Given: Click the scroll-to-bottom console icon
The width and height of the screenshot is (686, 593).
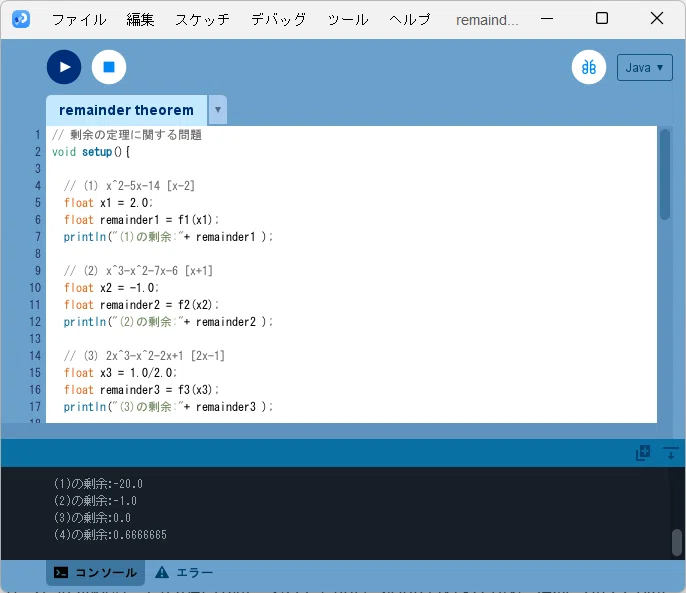Looking at the screenshot, I should 670,453.
